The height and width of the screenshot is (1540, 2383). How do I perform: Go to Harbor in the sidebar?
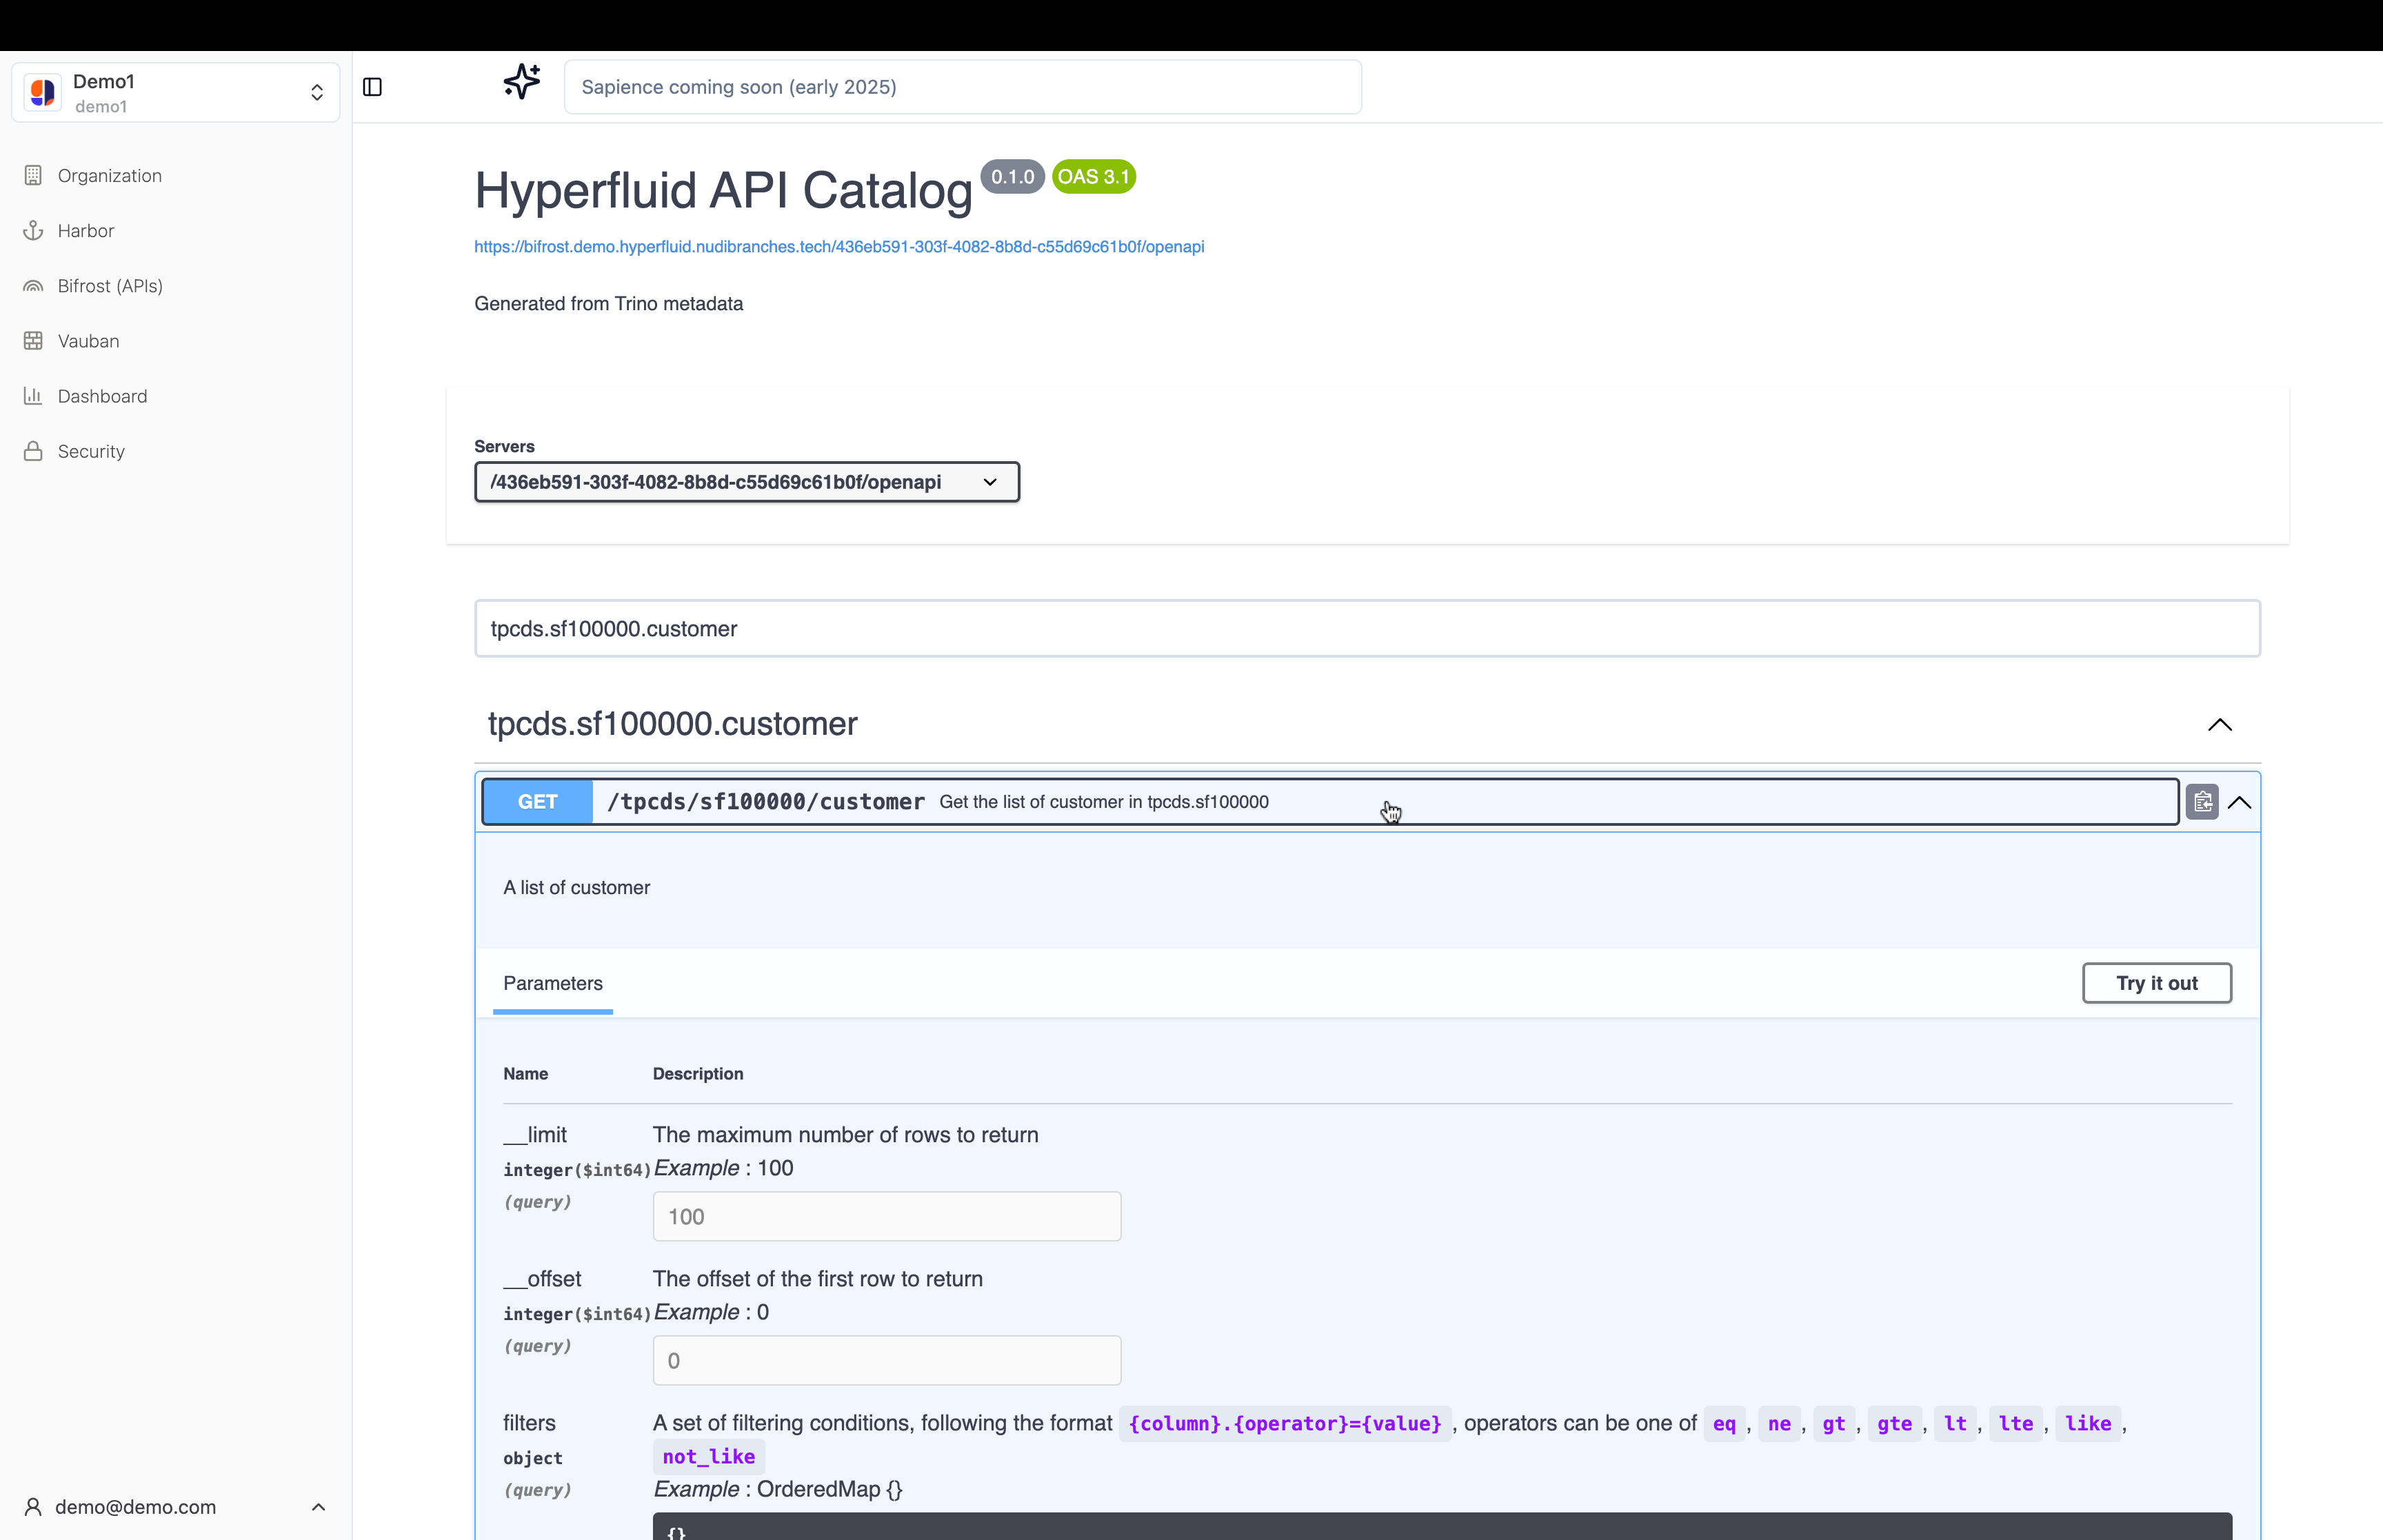(x=86, y=230)
